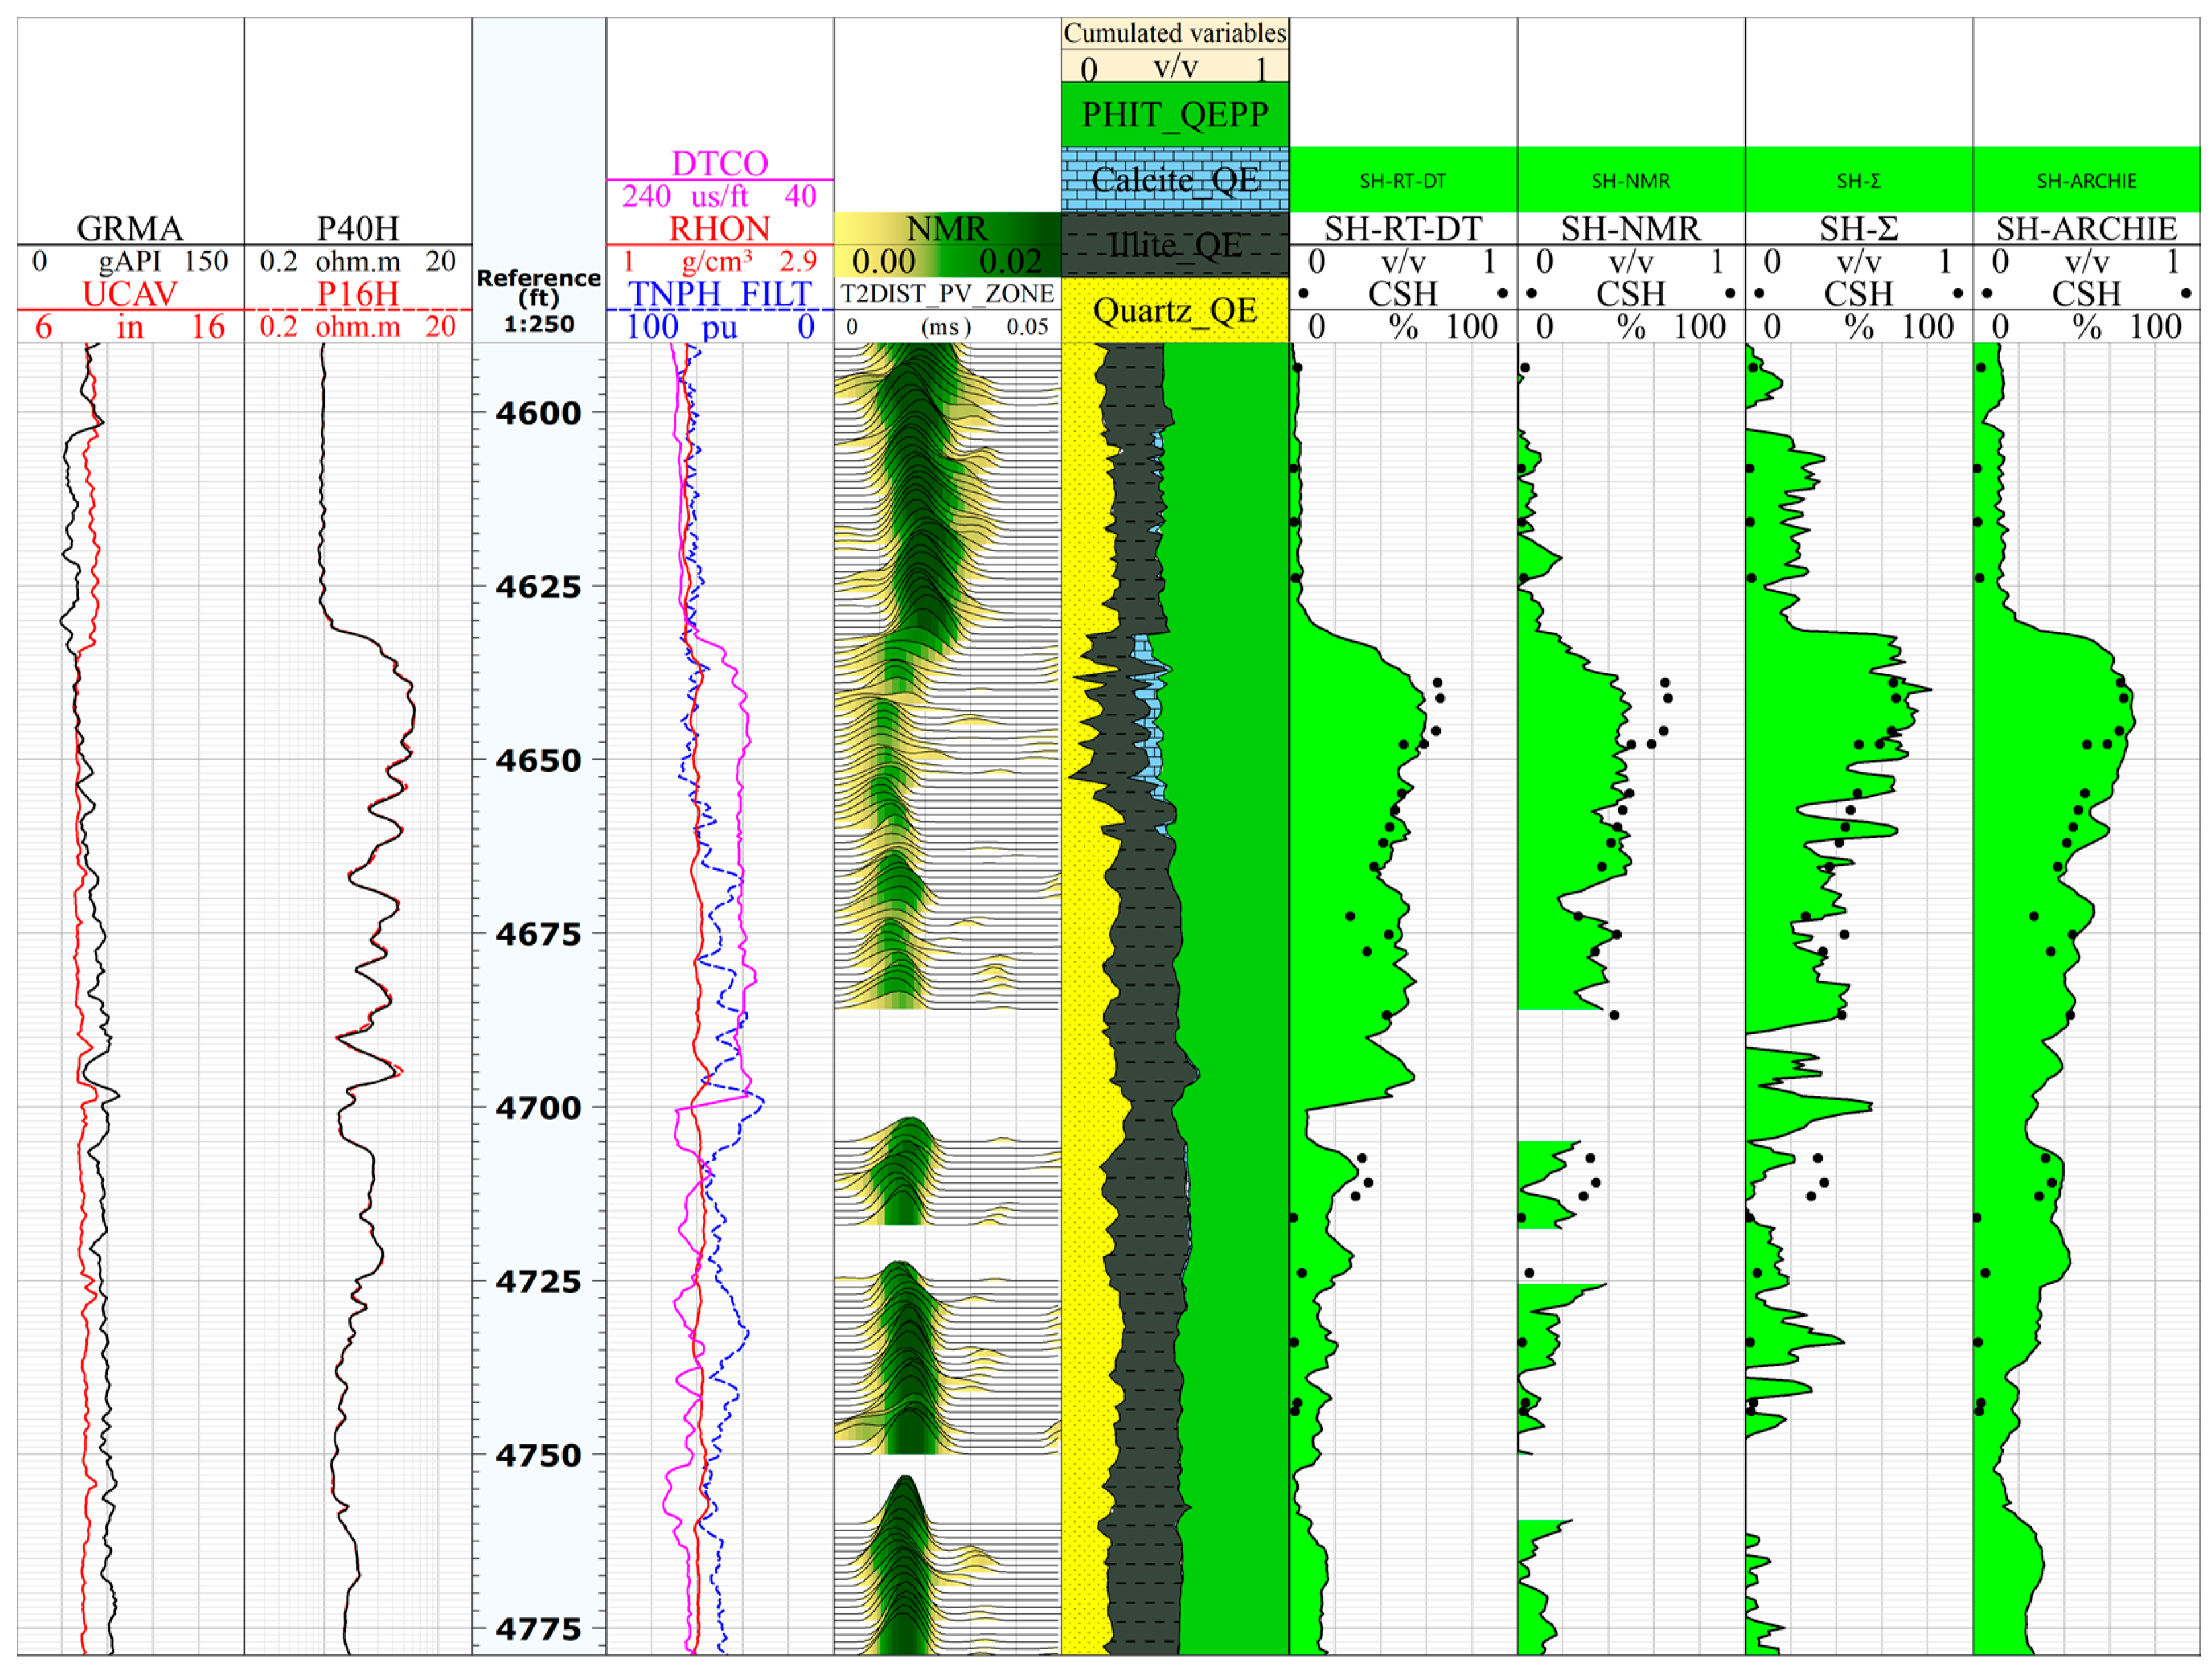Click the Cumulated variables header
2212x1673 pixels.
(x=1175, y=33)
